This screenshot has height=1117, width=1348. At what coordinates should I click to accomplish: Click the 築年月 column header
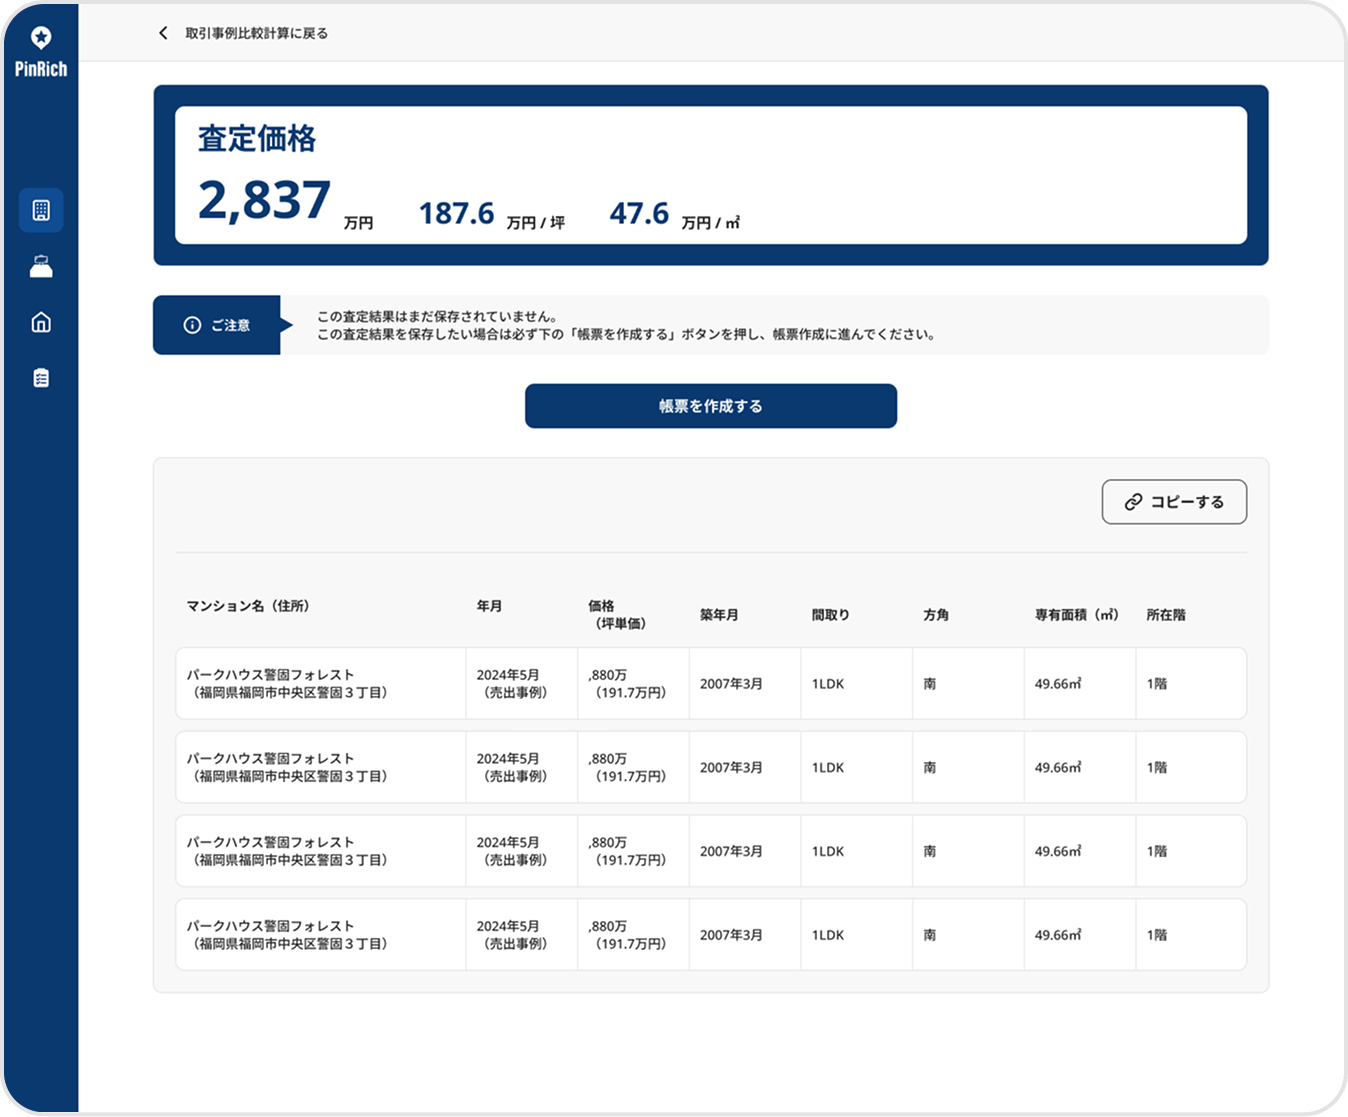pyautogui.click(x=719, y=615)
